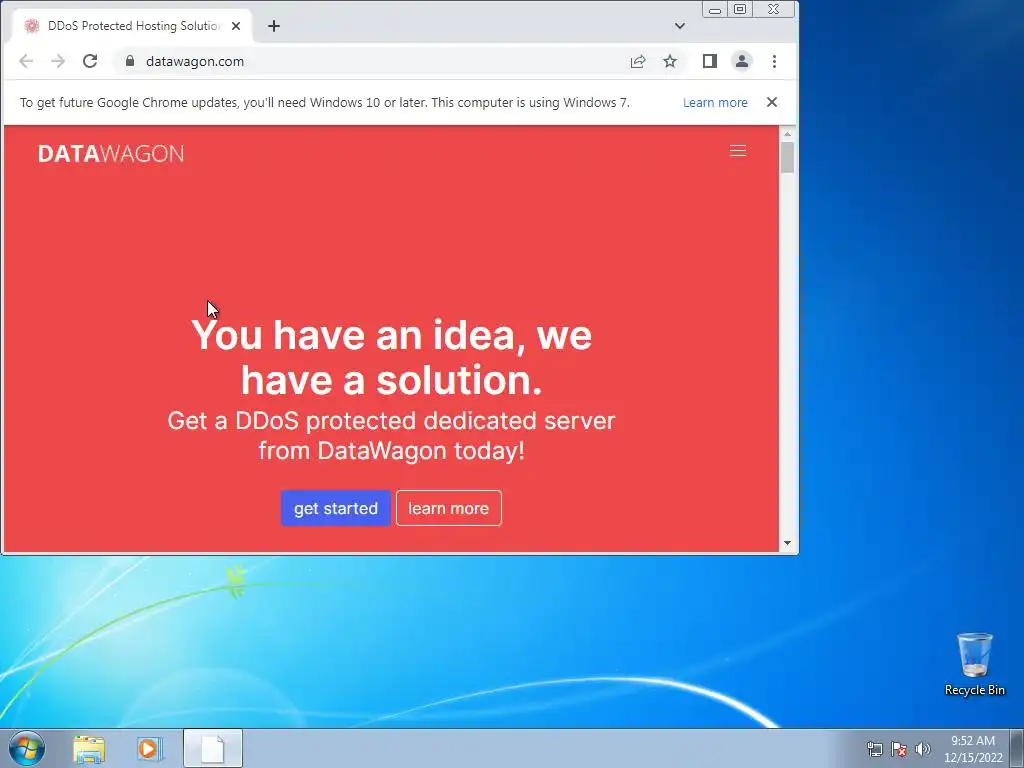Click the volume speaker tray icon
The image size is (1024, 768).
coord(923,749)
